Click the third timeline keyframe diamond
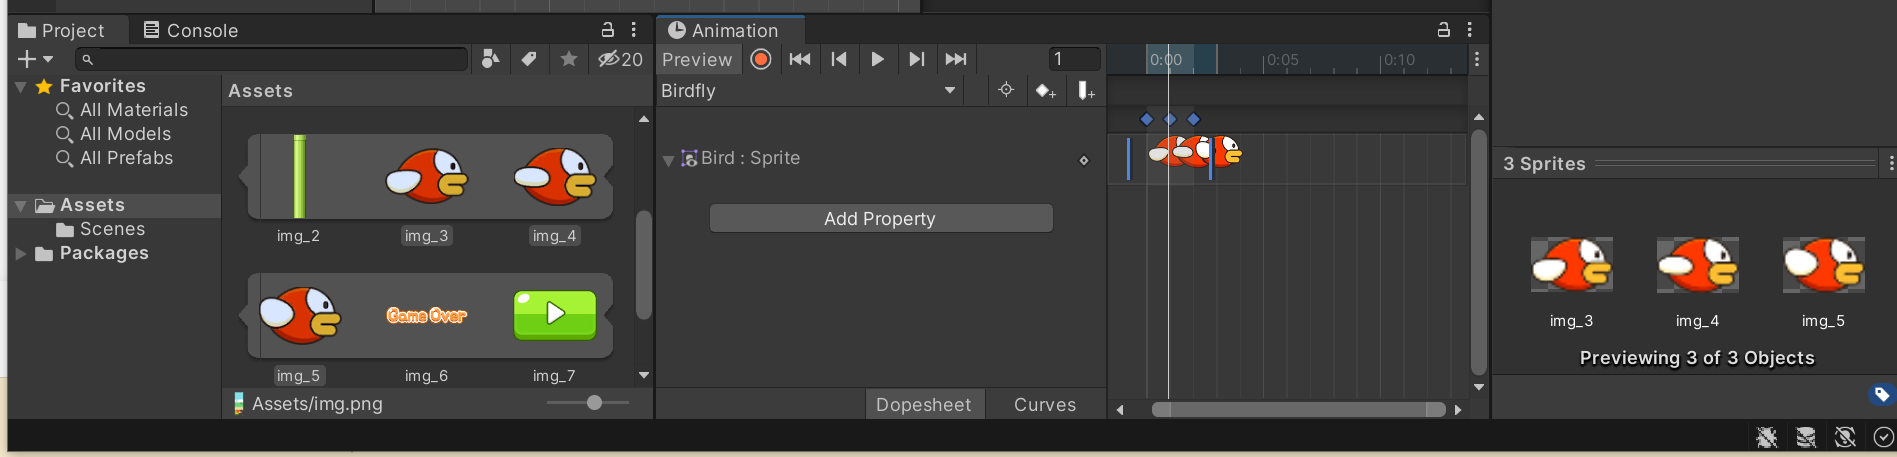1897x457 pixels. click(x=1193, y=119)
